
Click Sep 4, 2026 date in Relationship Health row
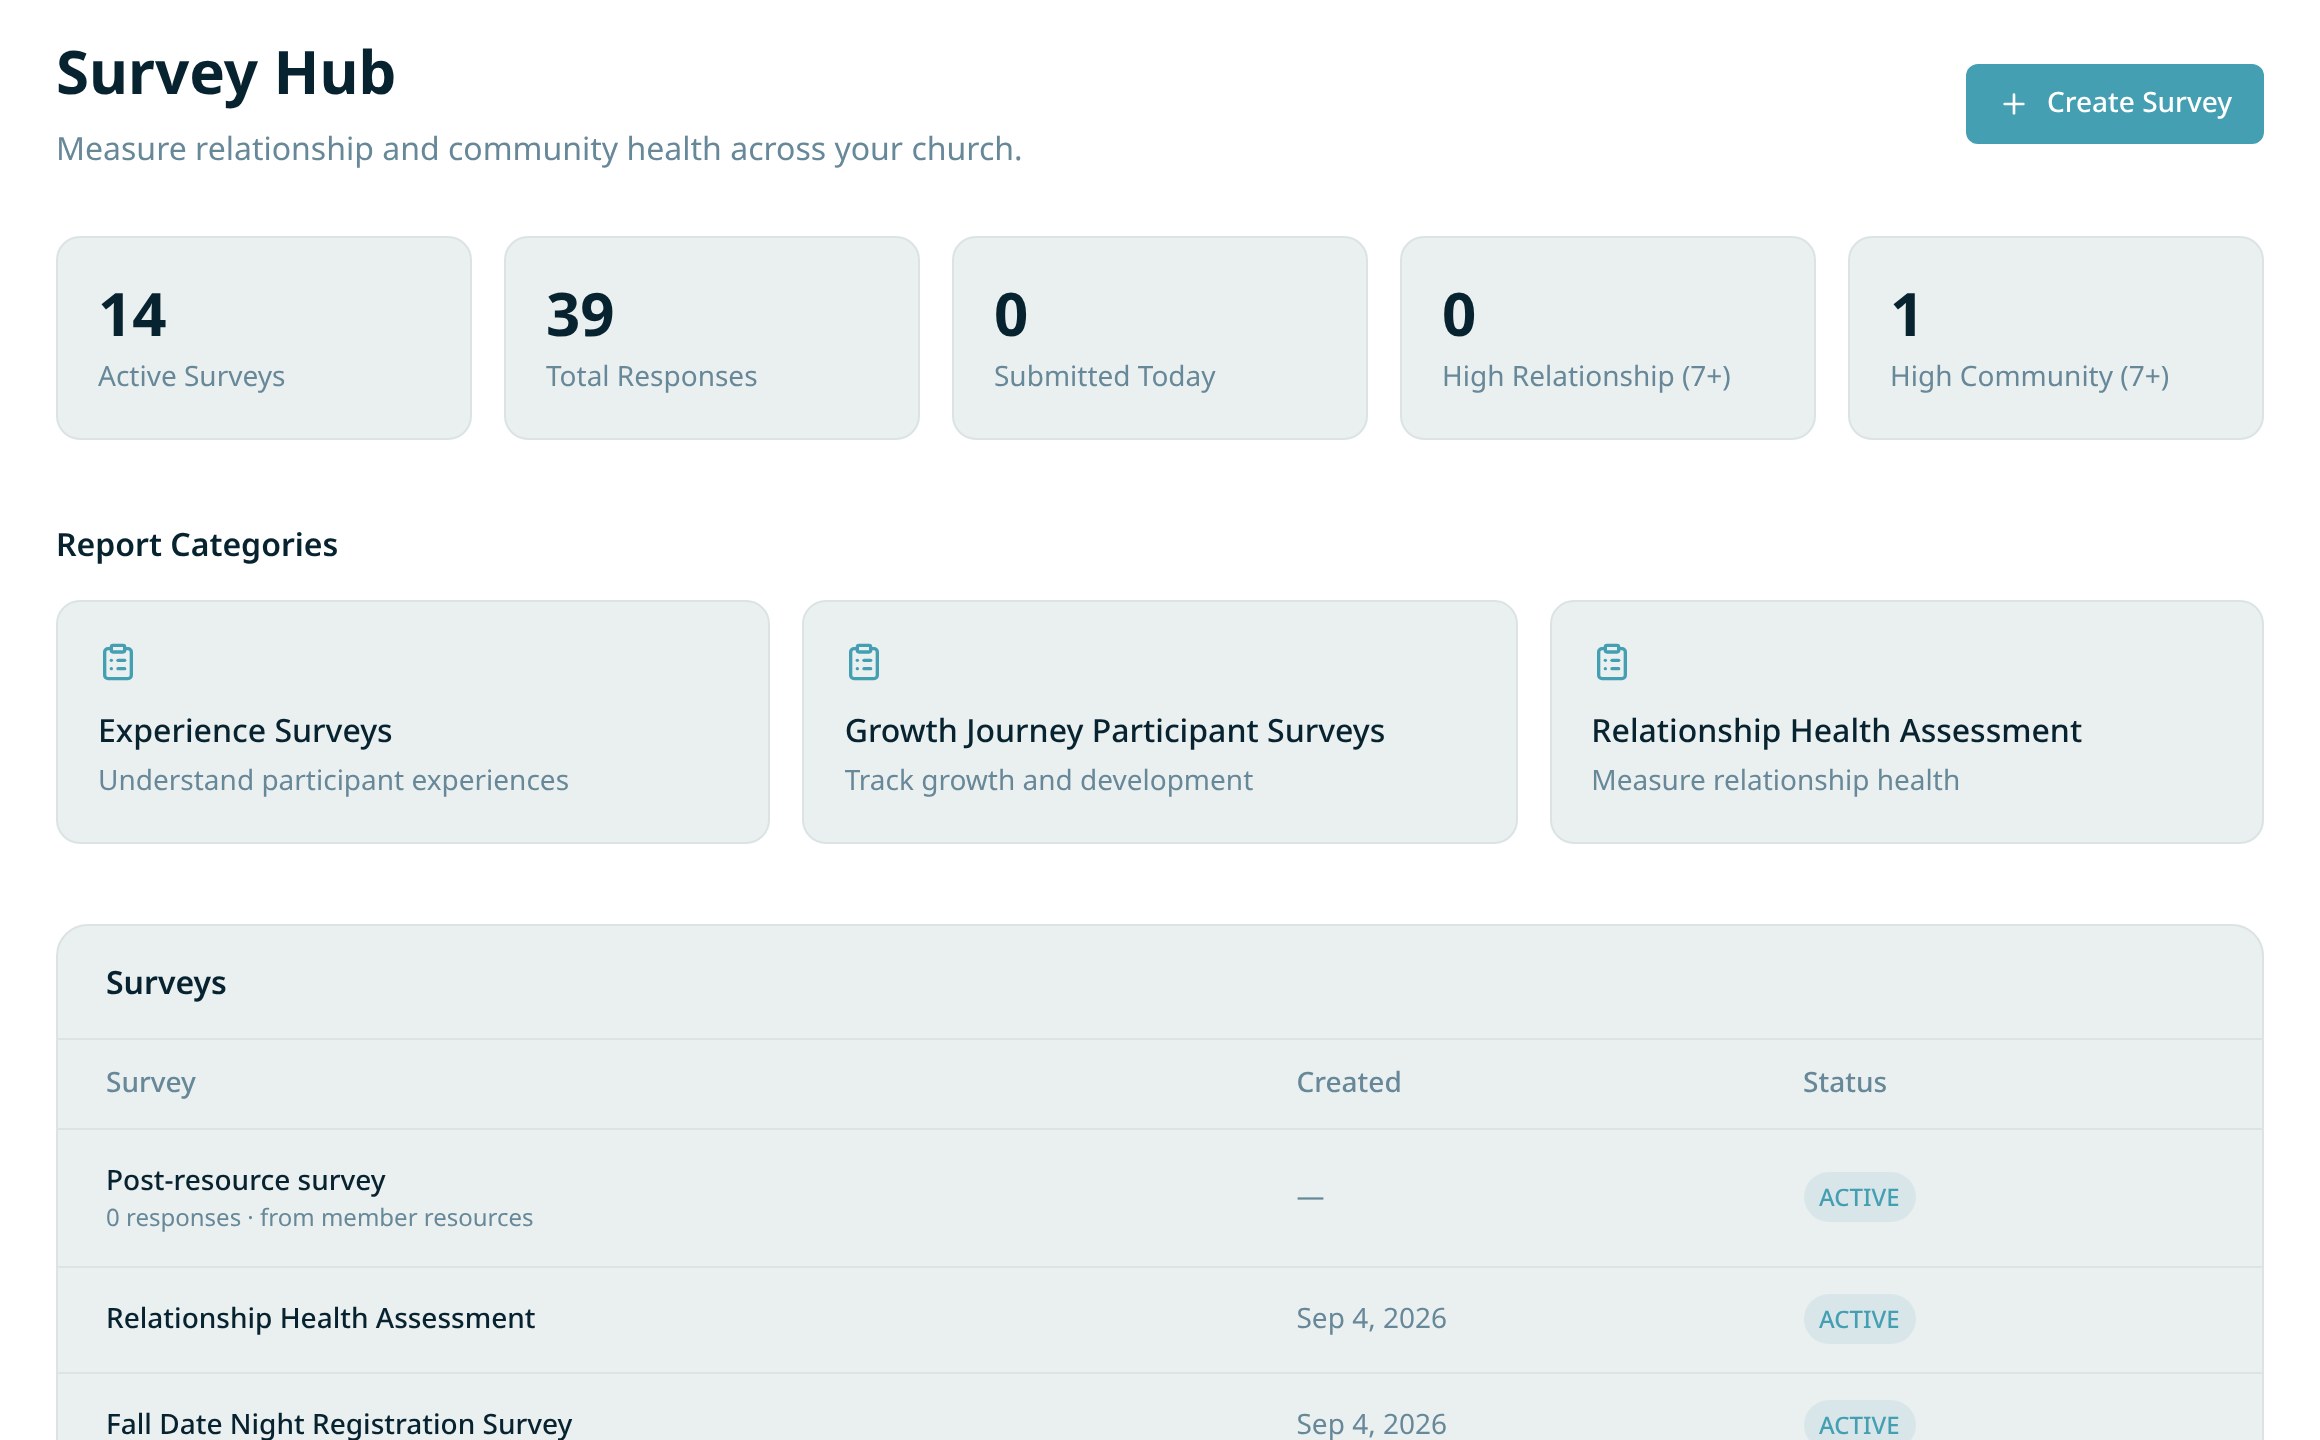tap(1371, 1318)
